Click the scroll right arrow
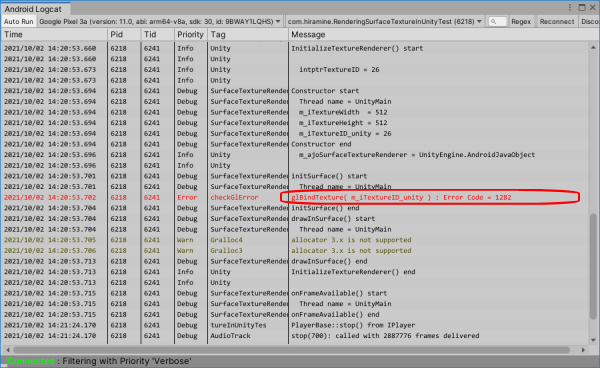 (583, 350)
